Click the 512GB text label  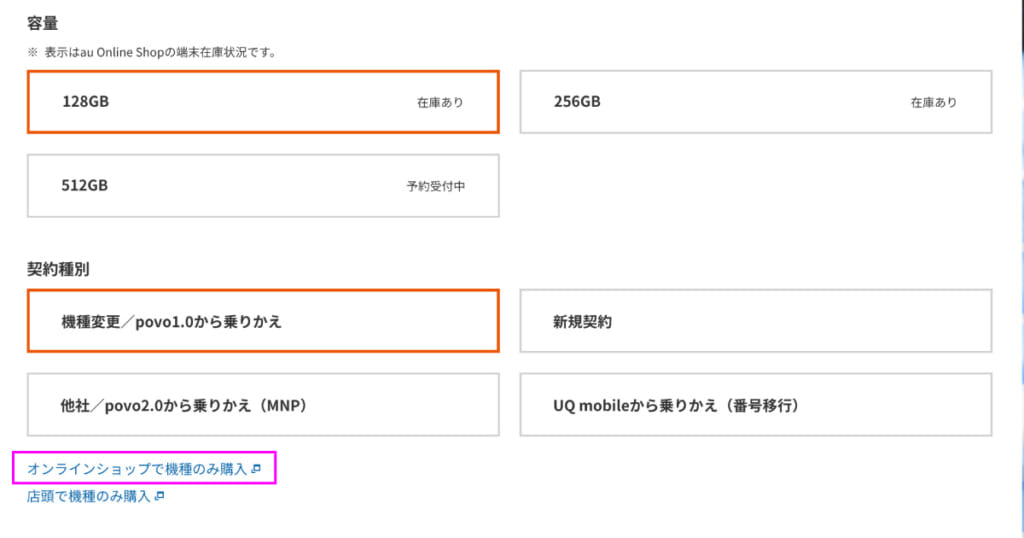pyautogui.click(x=85, y=185)
